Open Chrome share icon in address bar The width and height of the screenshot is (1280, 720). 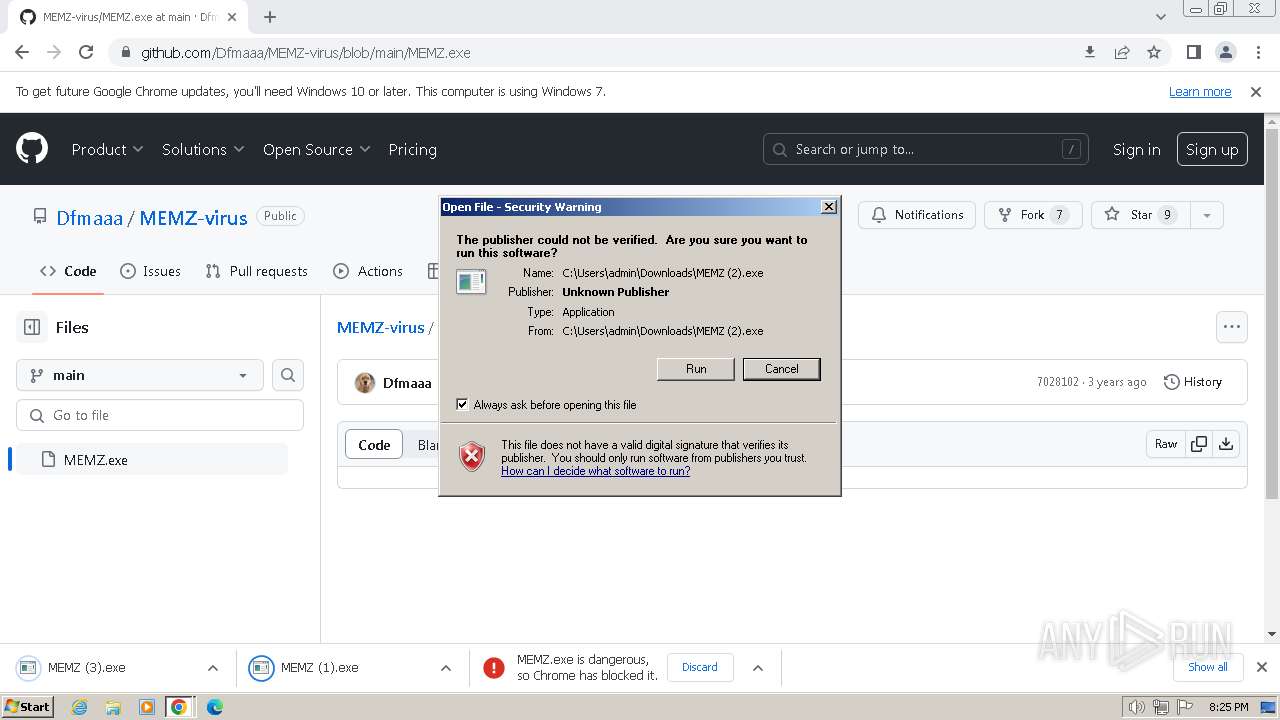point(1122,52)
